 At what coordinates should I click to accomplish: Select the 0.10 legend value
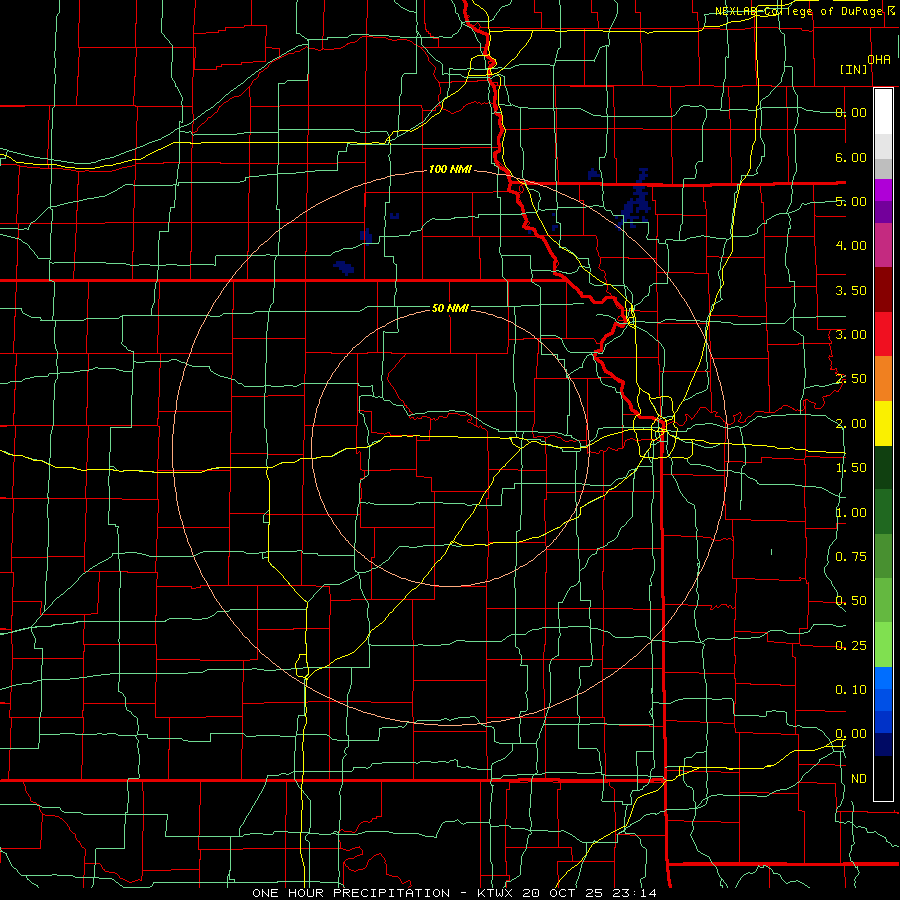tap(851, 690)
